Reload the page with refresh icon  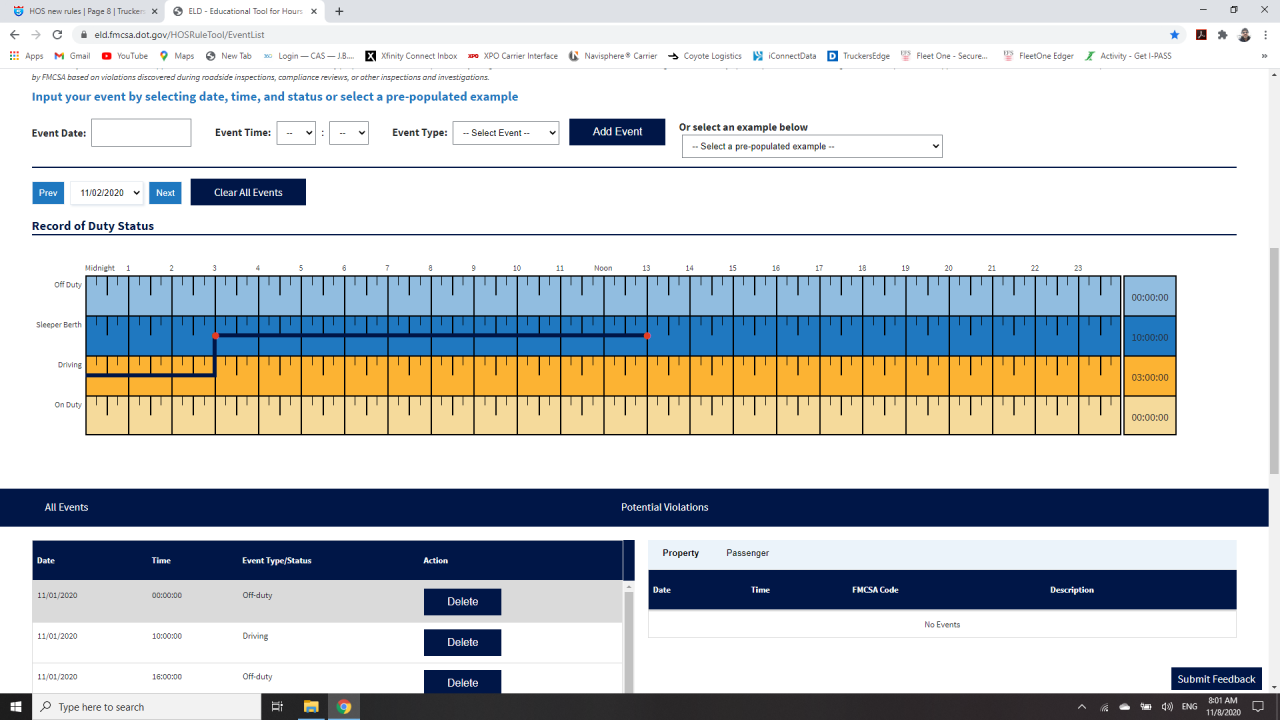pos(57,34)
